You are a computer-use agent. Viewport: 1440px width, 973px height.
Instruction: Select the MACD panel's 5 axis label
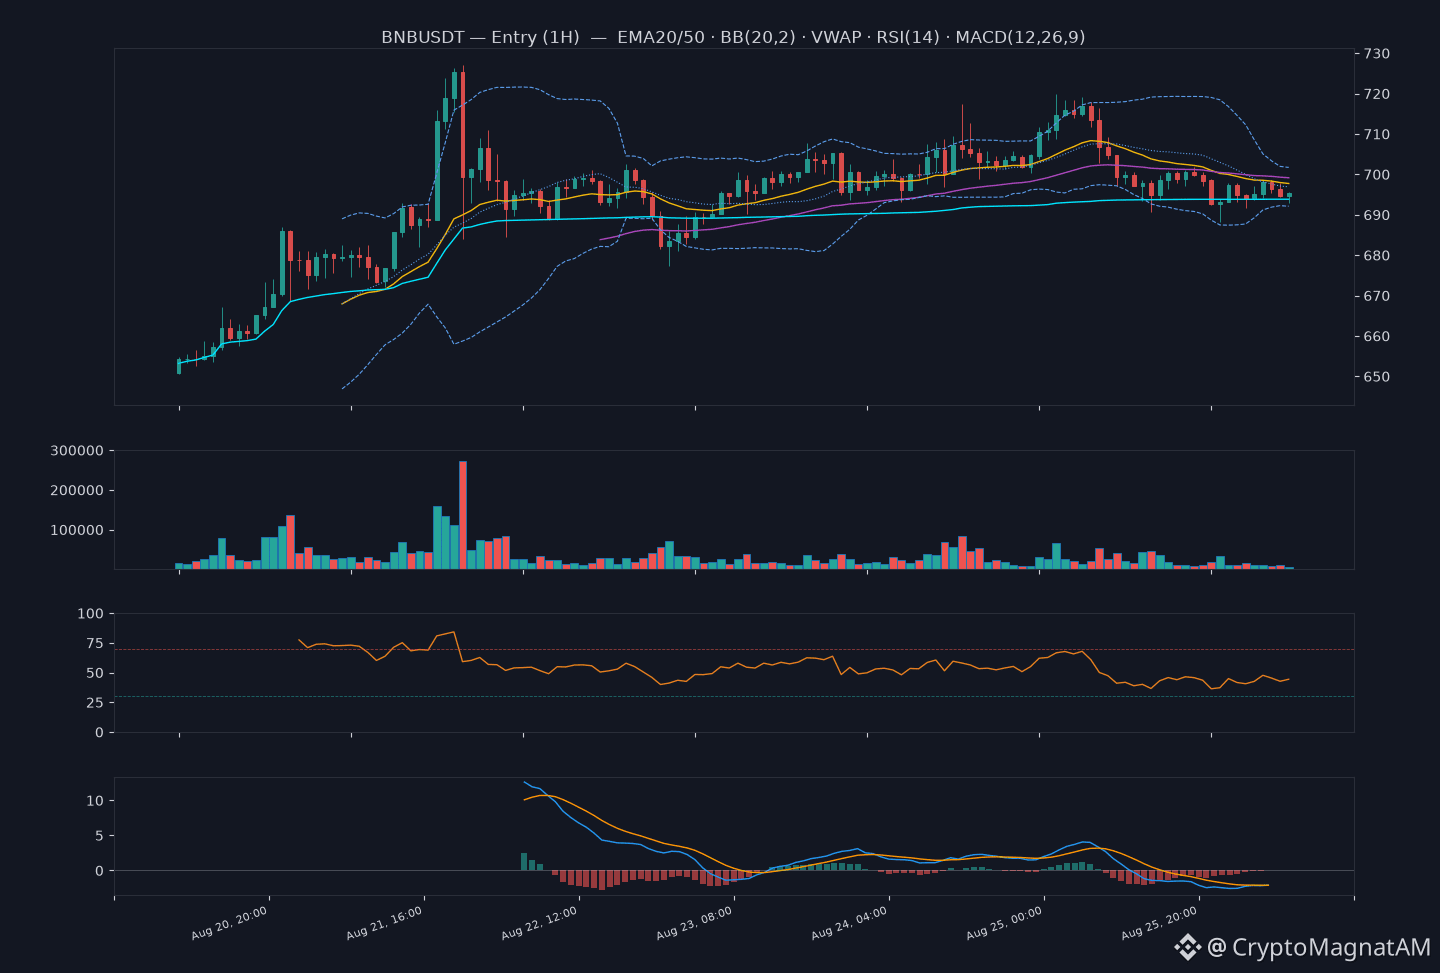pos(99,836)
